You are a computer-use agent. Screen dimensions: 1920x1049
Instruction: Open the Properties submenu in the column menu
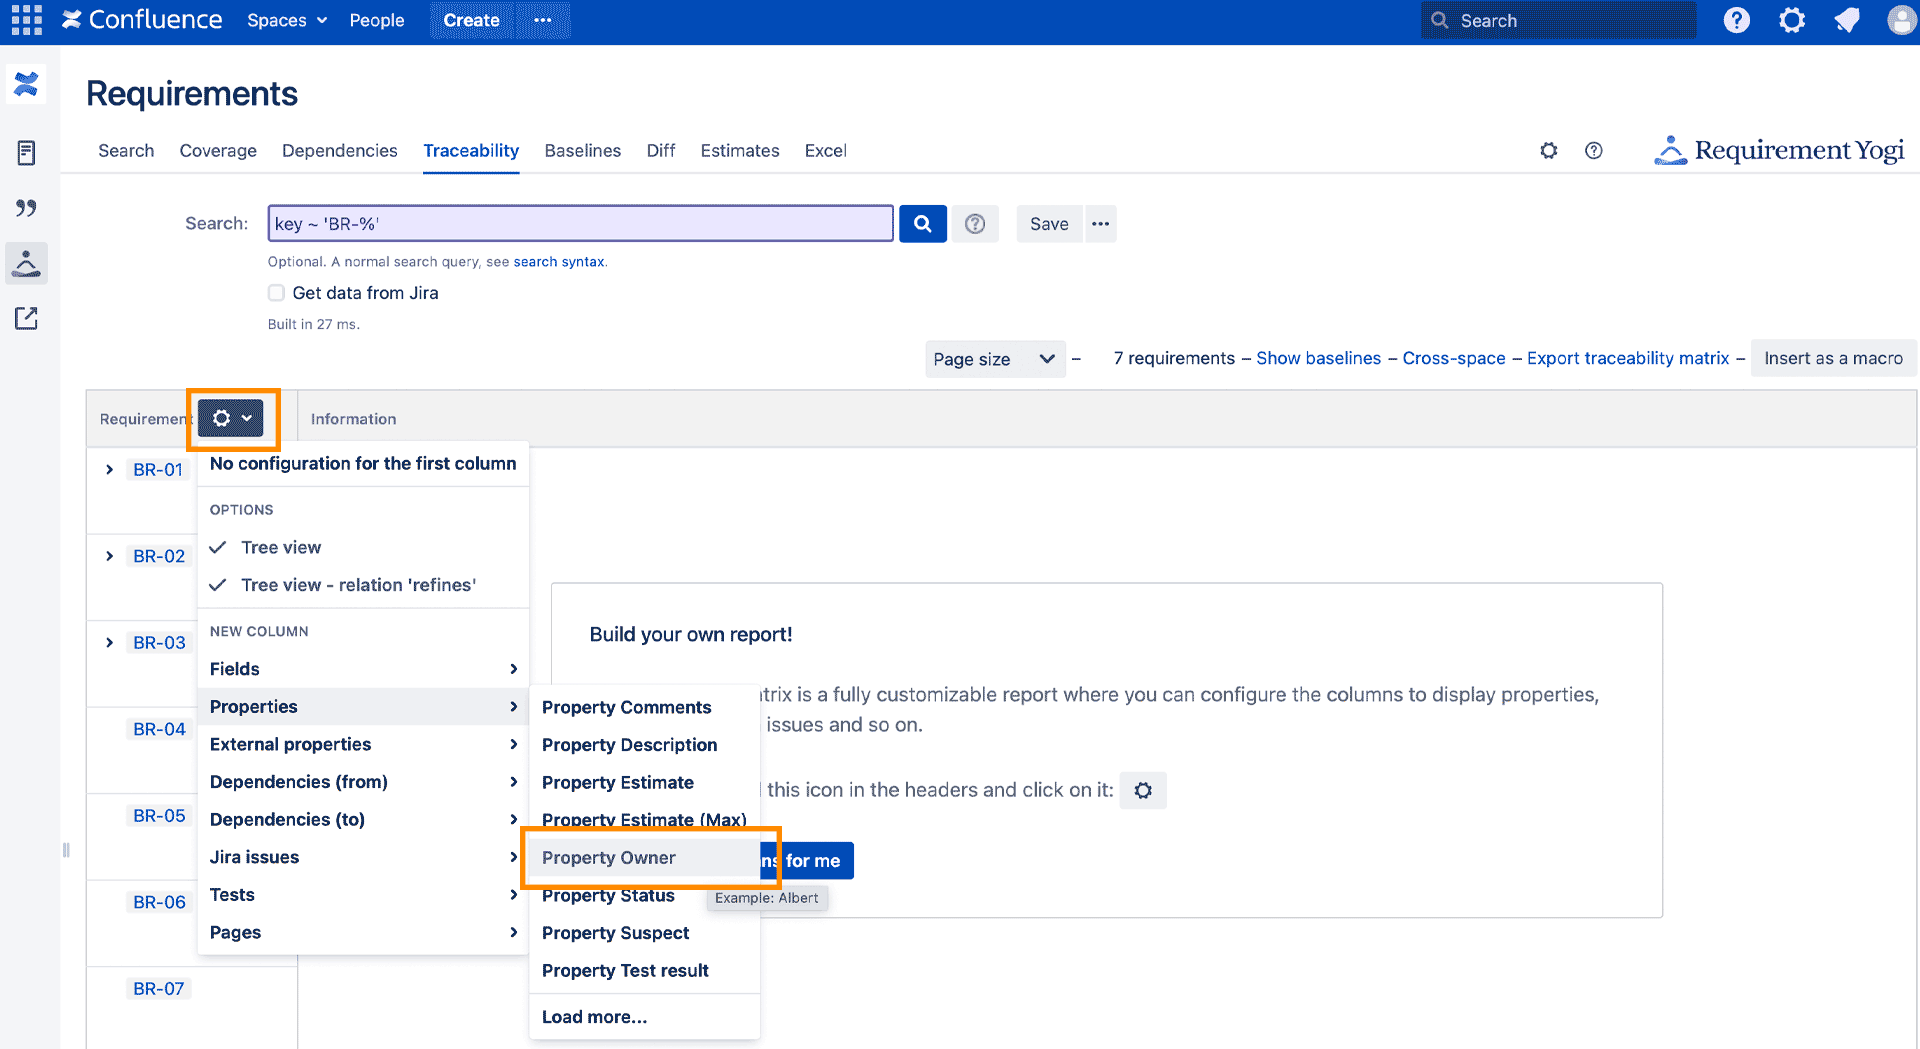(x=253, y=706)
